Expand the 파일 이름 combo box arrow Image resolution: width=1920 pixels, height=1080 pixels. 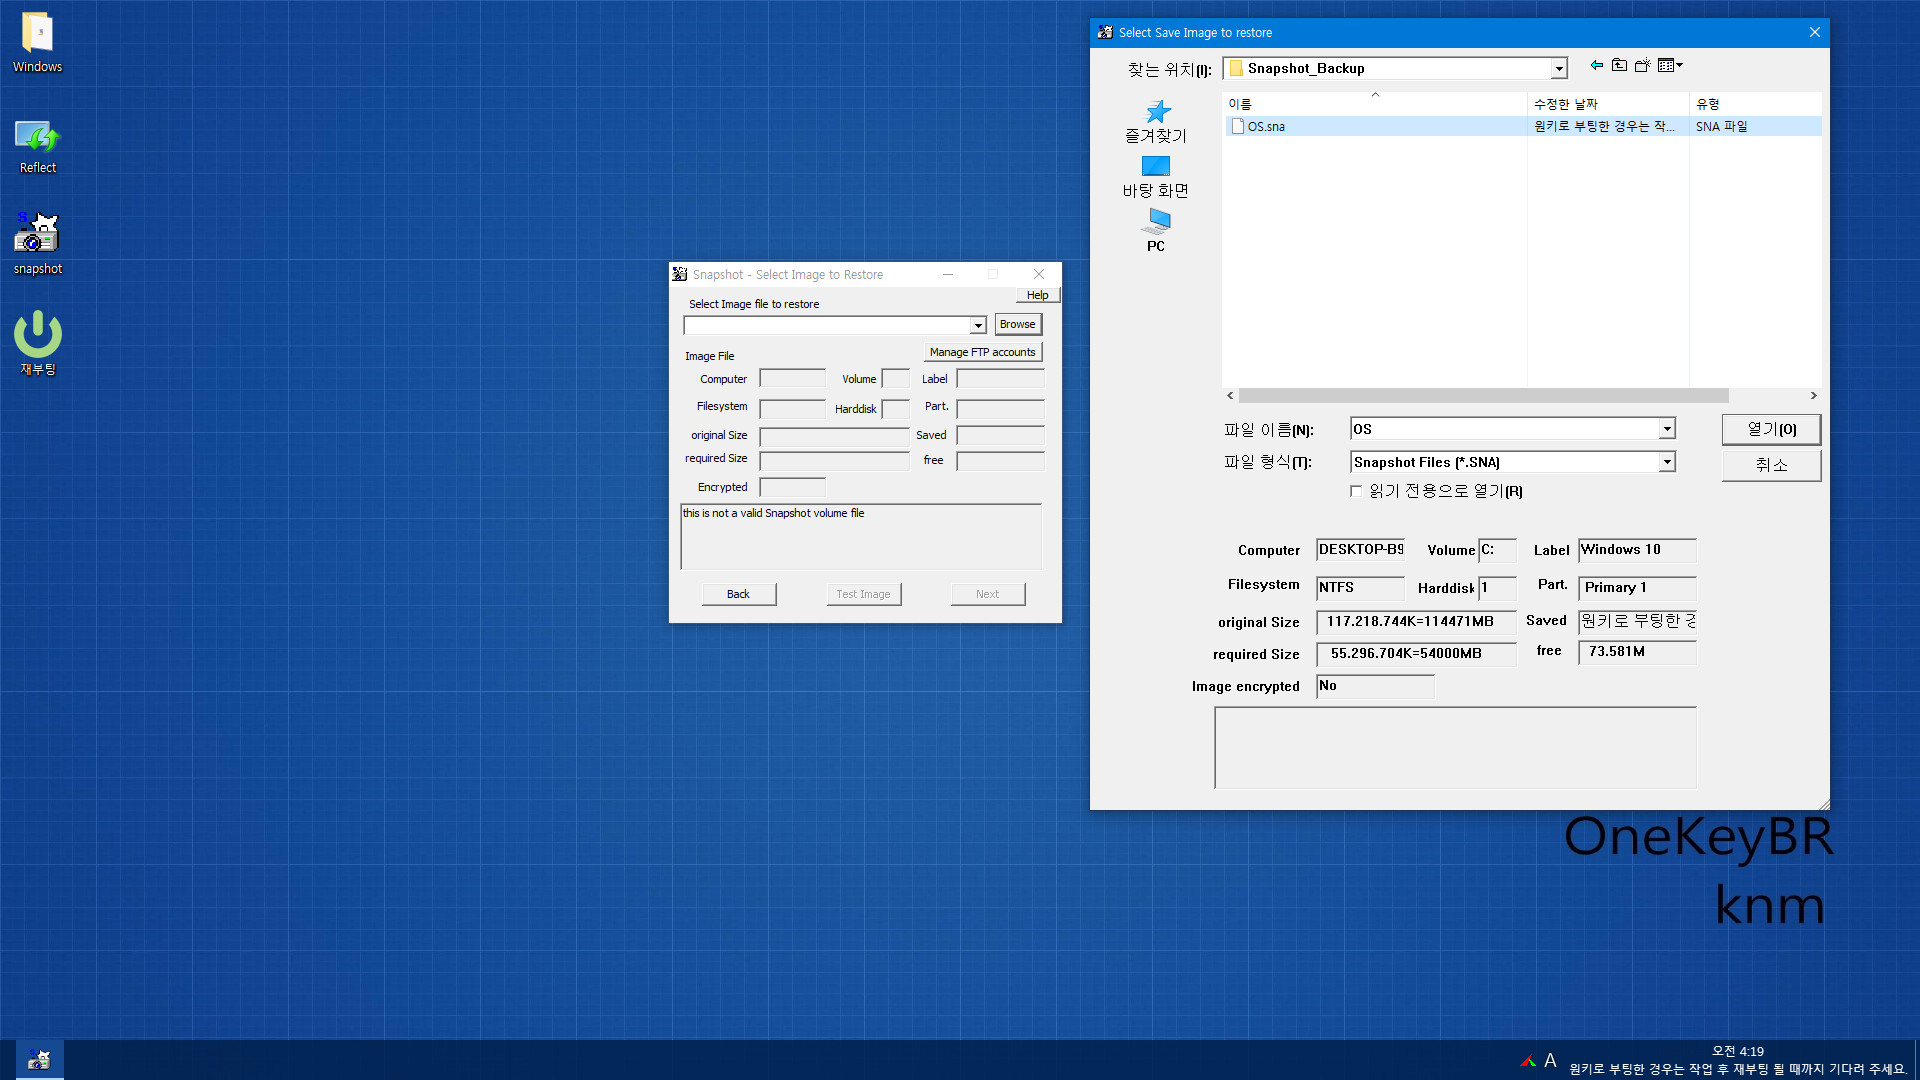(1667, 429)
